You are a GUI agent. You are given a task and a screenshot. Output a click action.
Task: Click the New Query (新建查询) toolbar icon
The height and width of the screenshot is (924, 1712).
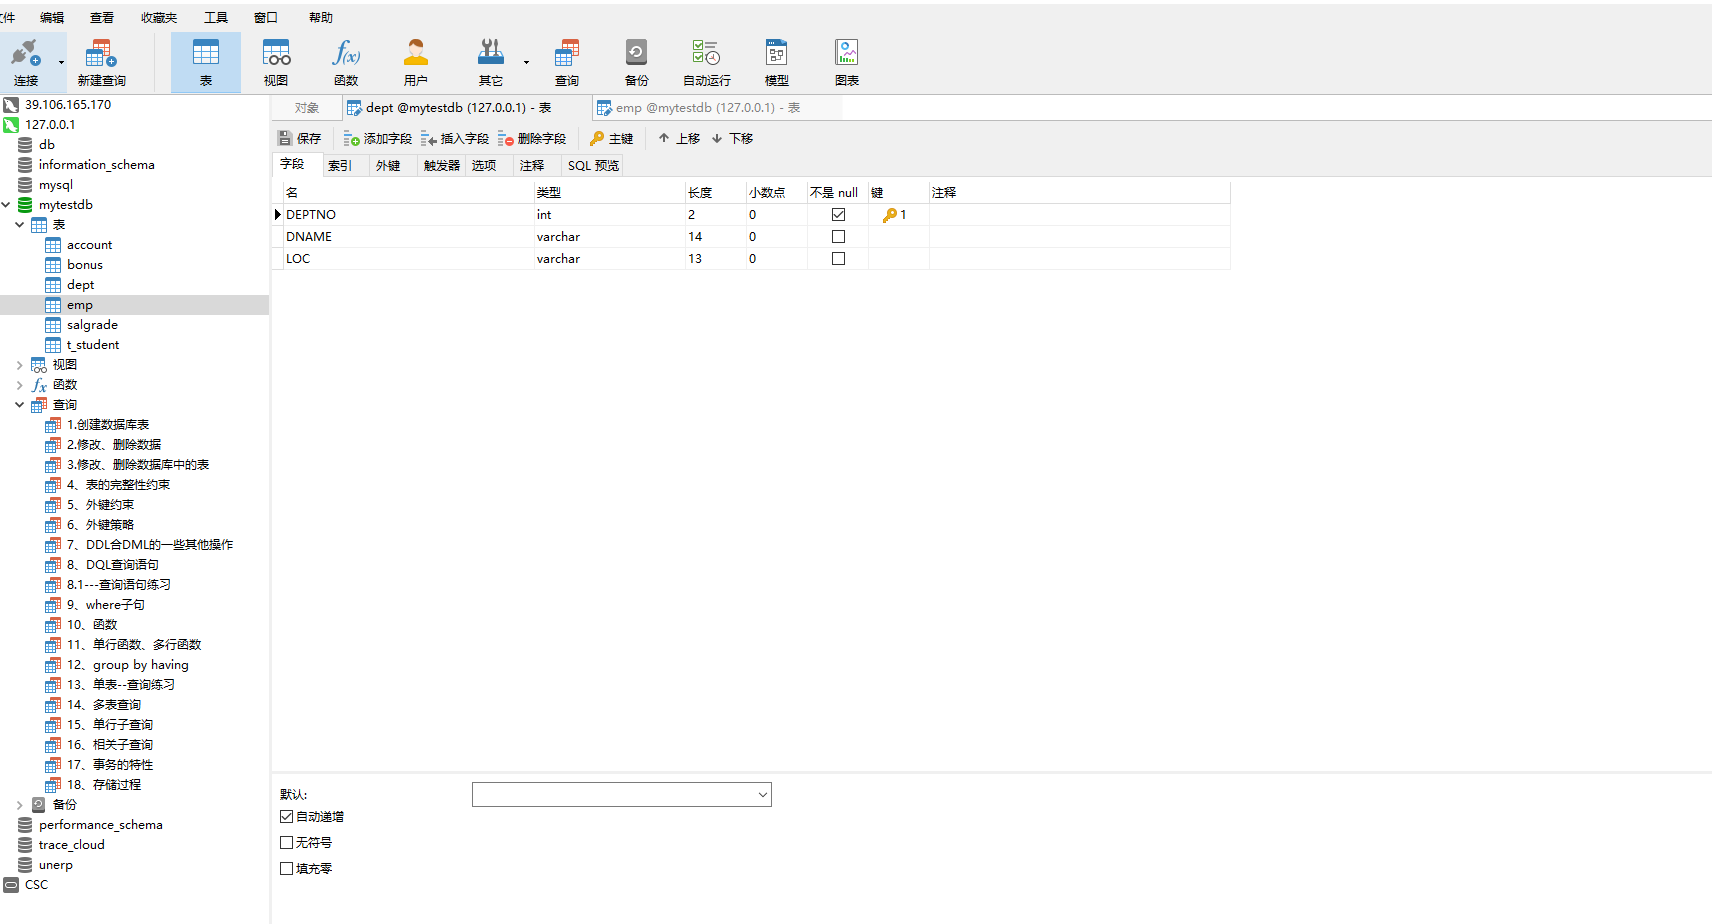point(101,62)
